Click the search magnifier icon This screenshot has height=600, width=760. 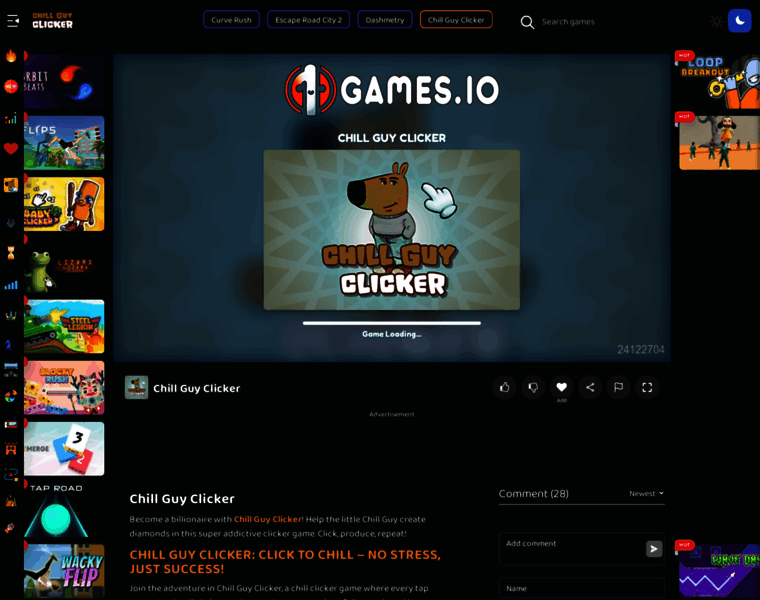coord(527,22)
